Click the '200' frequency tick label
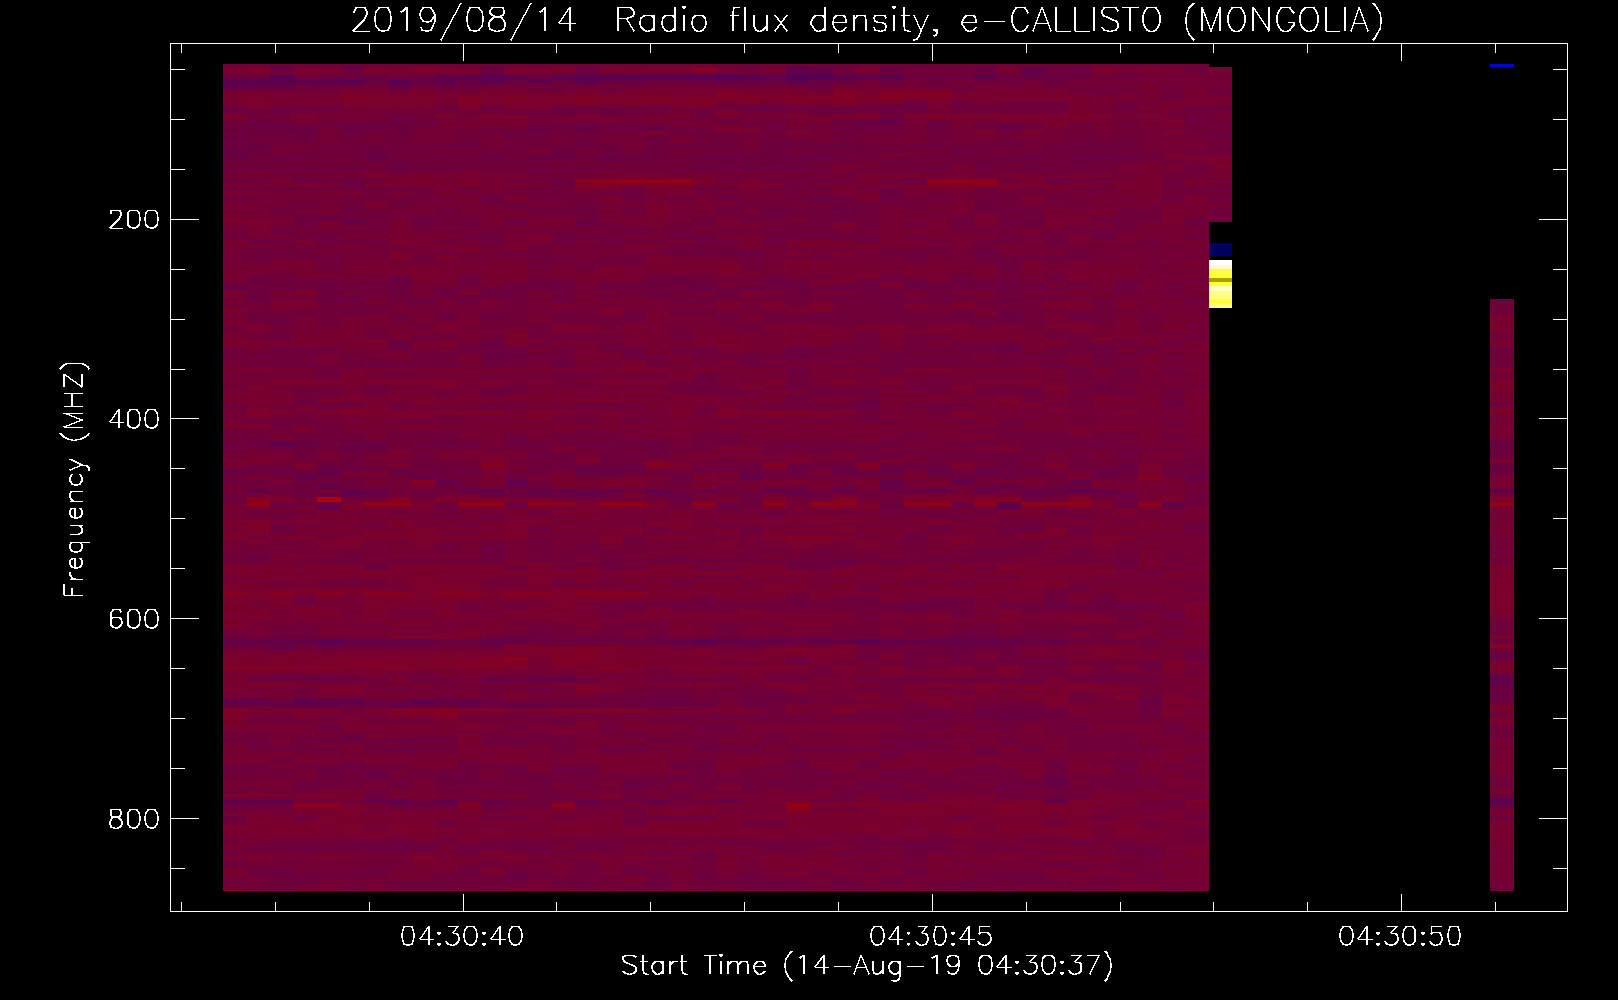The height and width of the screenshot is (1000, 1618). tap(134, 219)
